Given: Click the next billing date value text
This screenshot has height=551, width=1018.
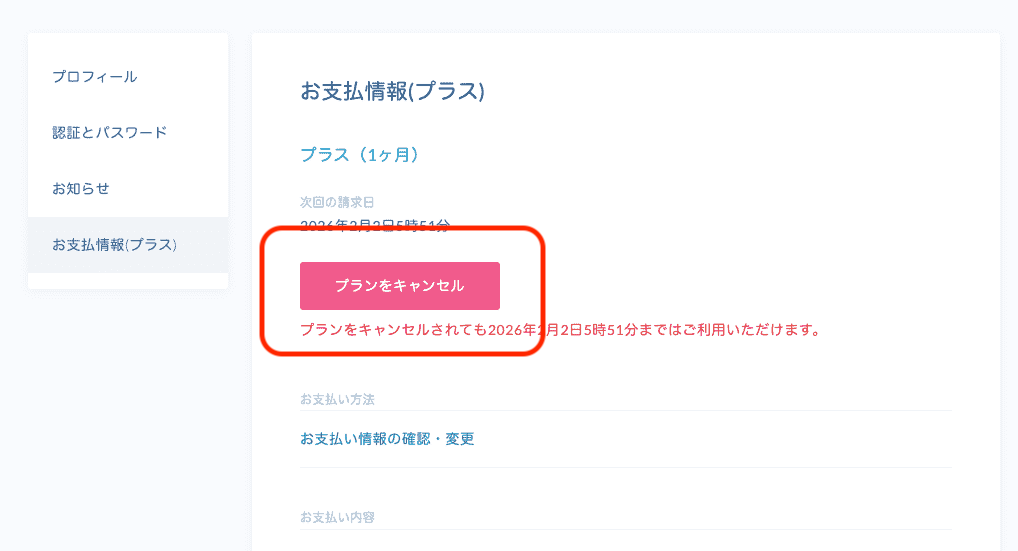Looking at the screenshot, I should [375, 225].
